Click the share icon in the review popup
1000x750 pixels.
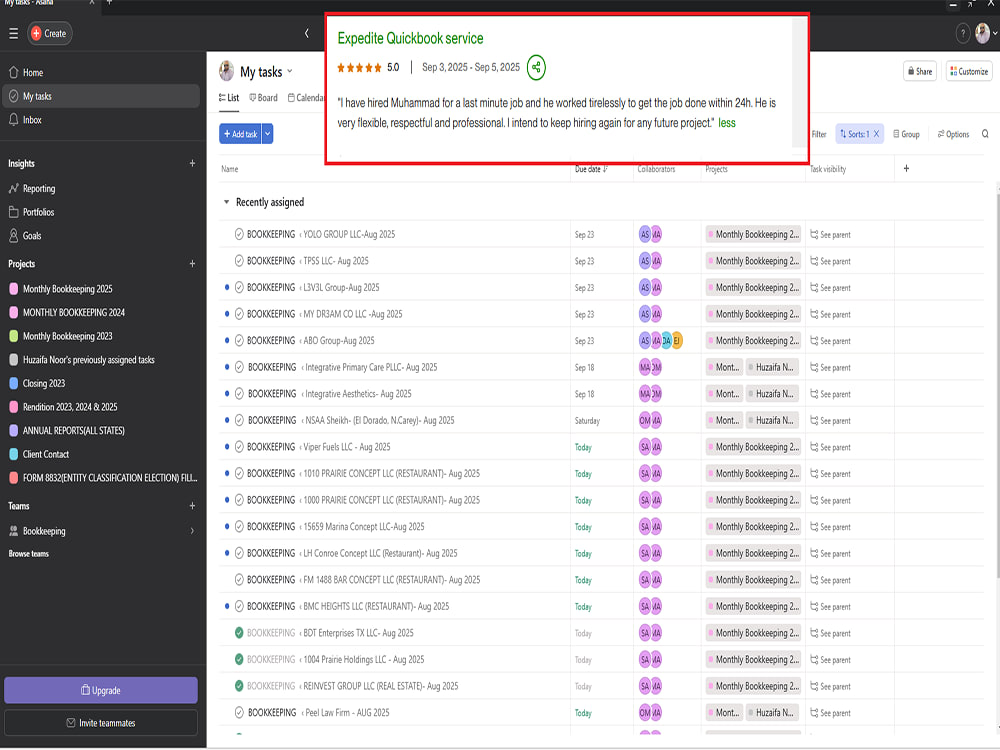point(536,68)
